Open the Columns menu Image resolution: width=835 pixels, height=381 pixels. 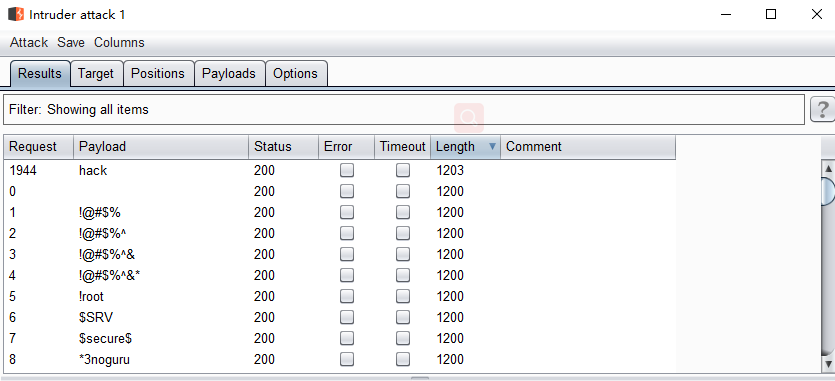click(119, 43)
